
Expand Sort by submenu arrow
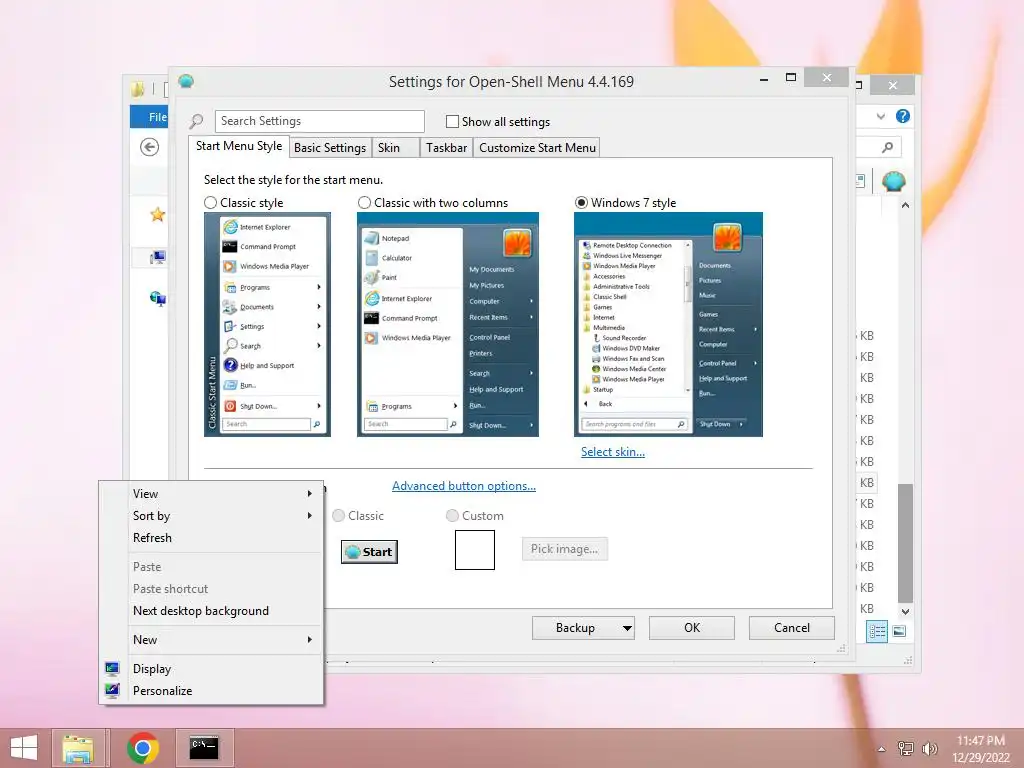point(310,516)
